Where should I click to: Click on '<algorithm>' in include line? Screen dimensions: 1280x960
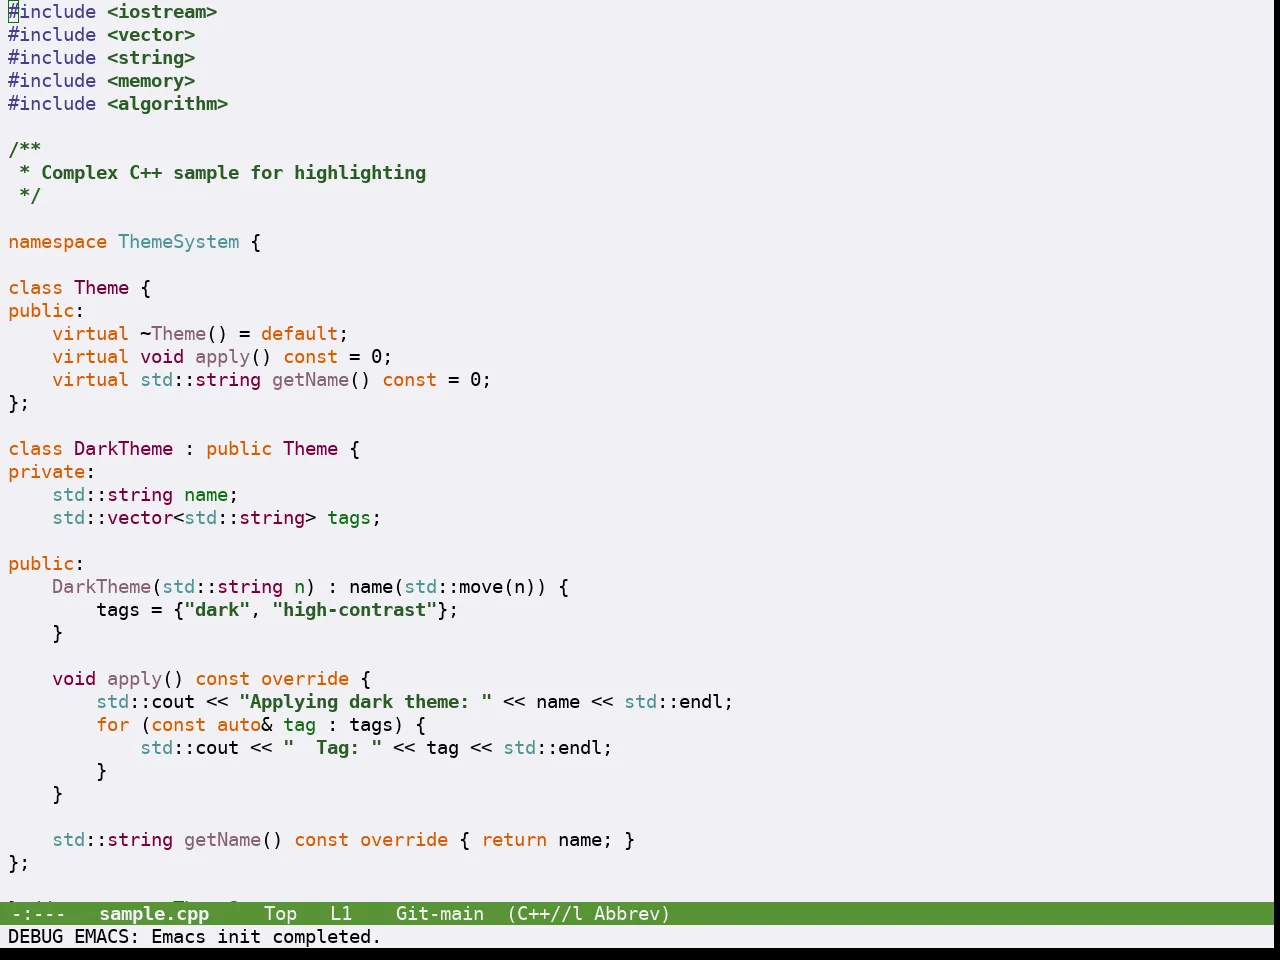click(x=168, y=104)
